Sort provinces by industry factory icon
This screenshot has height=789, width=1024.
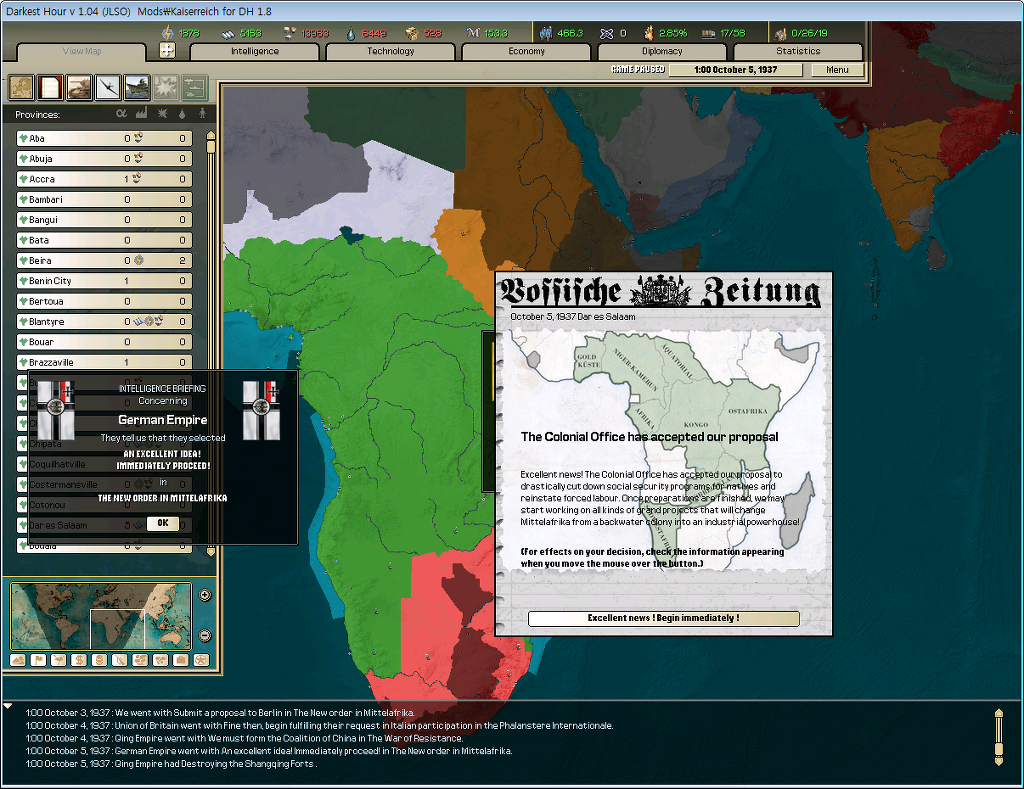tap(141, 114)
